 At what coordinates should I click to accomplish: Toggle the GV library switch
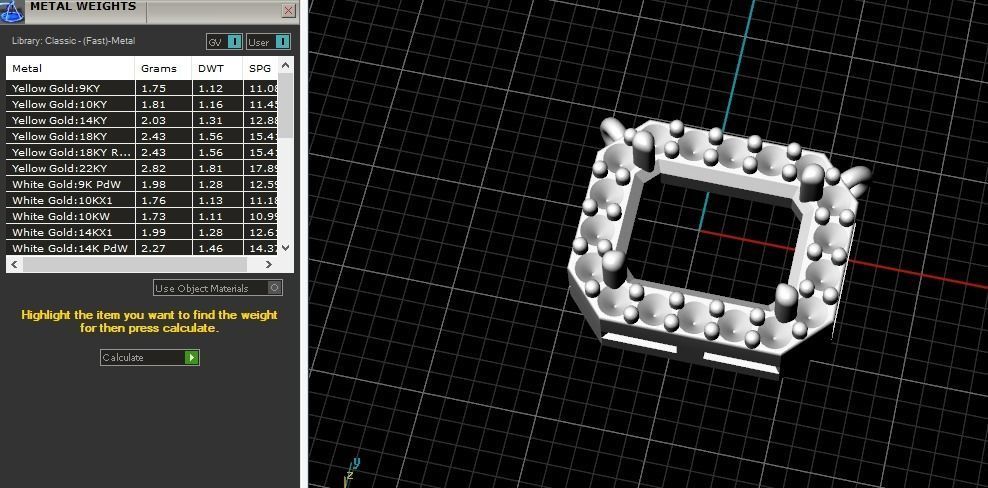[x=224, y=42]
